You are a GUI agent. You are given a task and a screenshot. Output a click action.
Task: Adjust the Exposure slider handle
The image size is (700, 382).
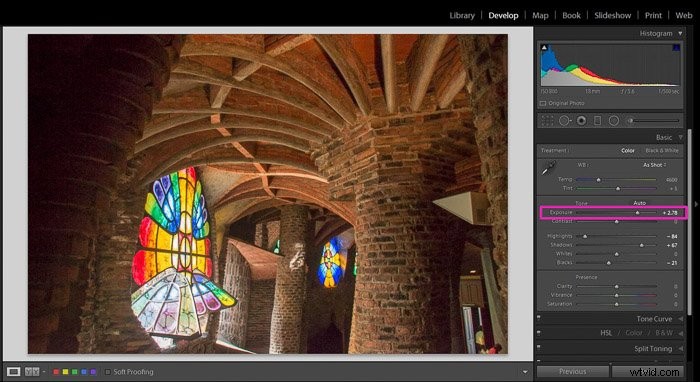click(638, 213)
